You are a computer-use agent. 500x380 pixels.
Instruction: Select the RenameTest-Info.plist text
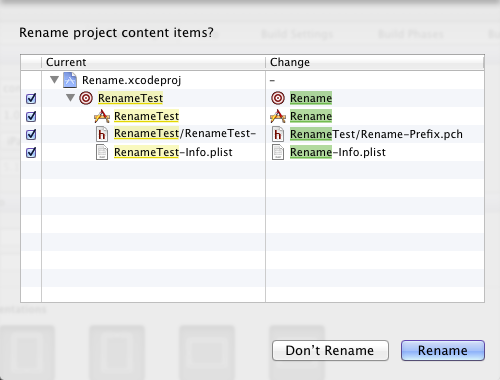tap(173, 152)
